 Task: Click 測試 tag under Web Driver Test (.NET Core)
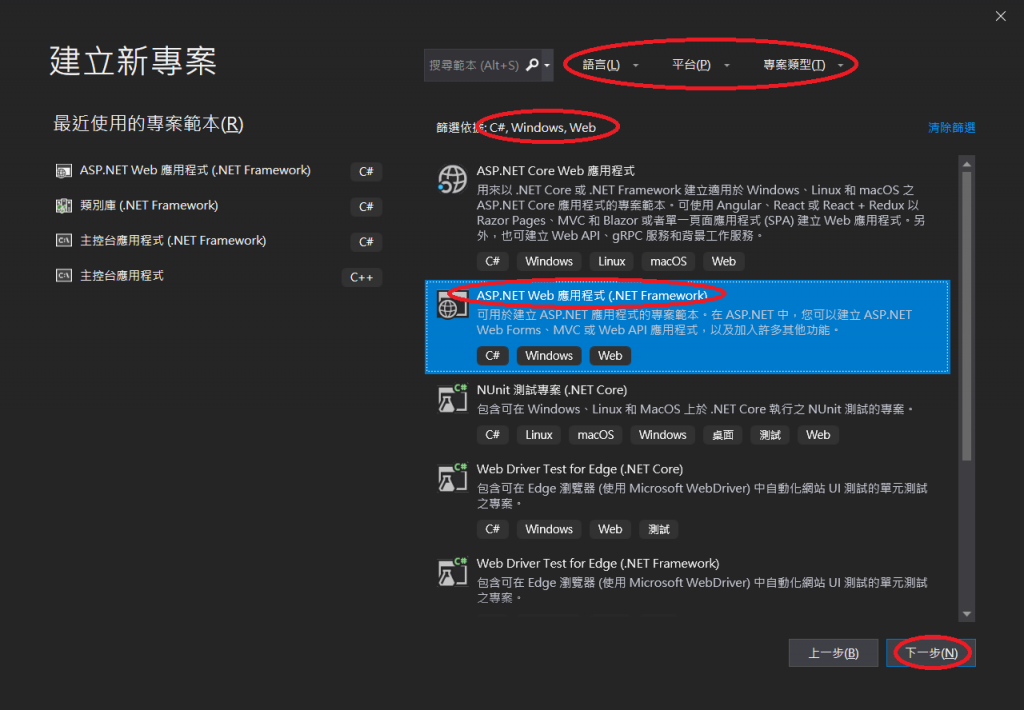coord(658,529)
